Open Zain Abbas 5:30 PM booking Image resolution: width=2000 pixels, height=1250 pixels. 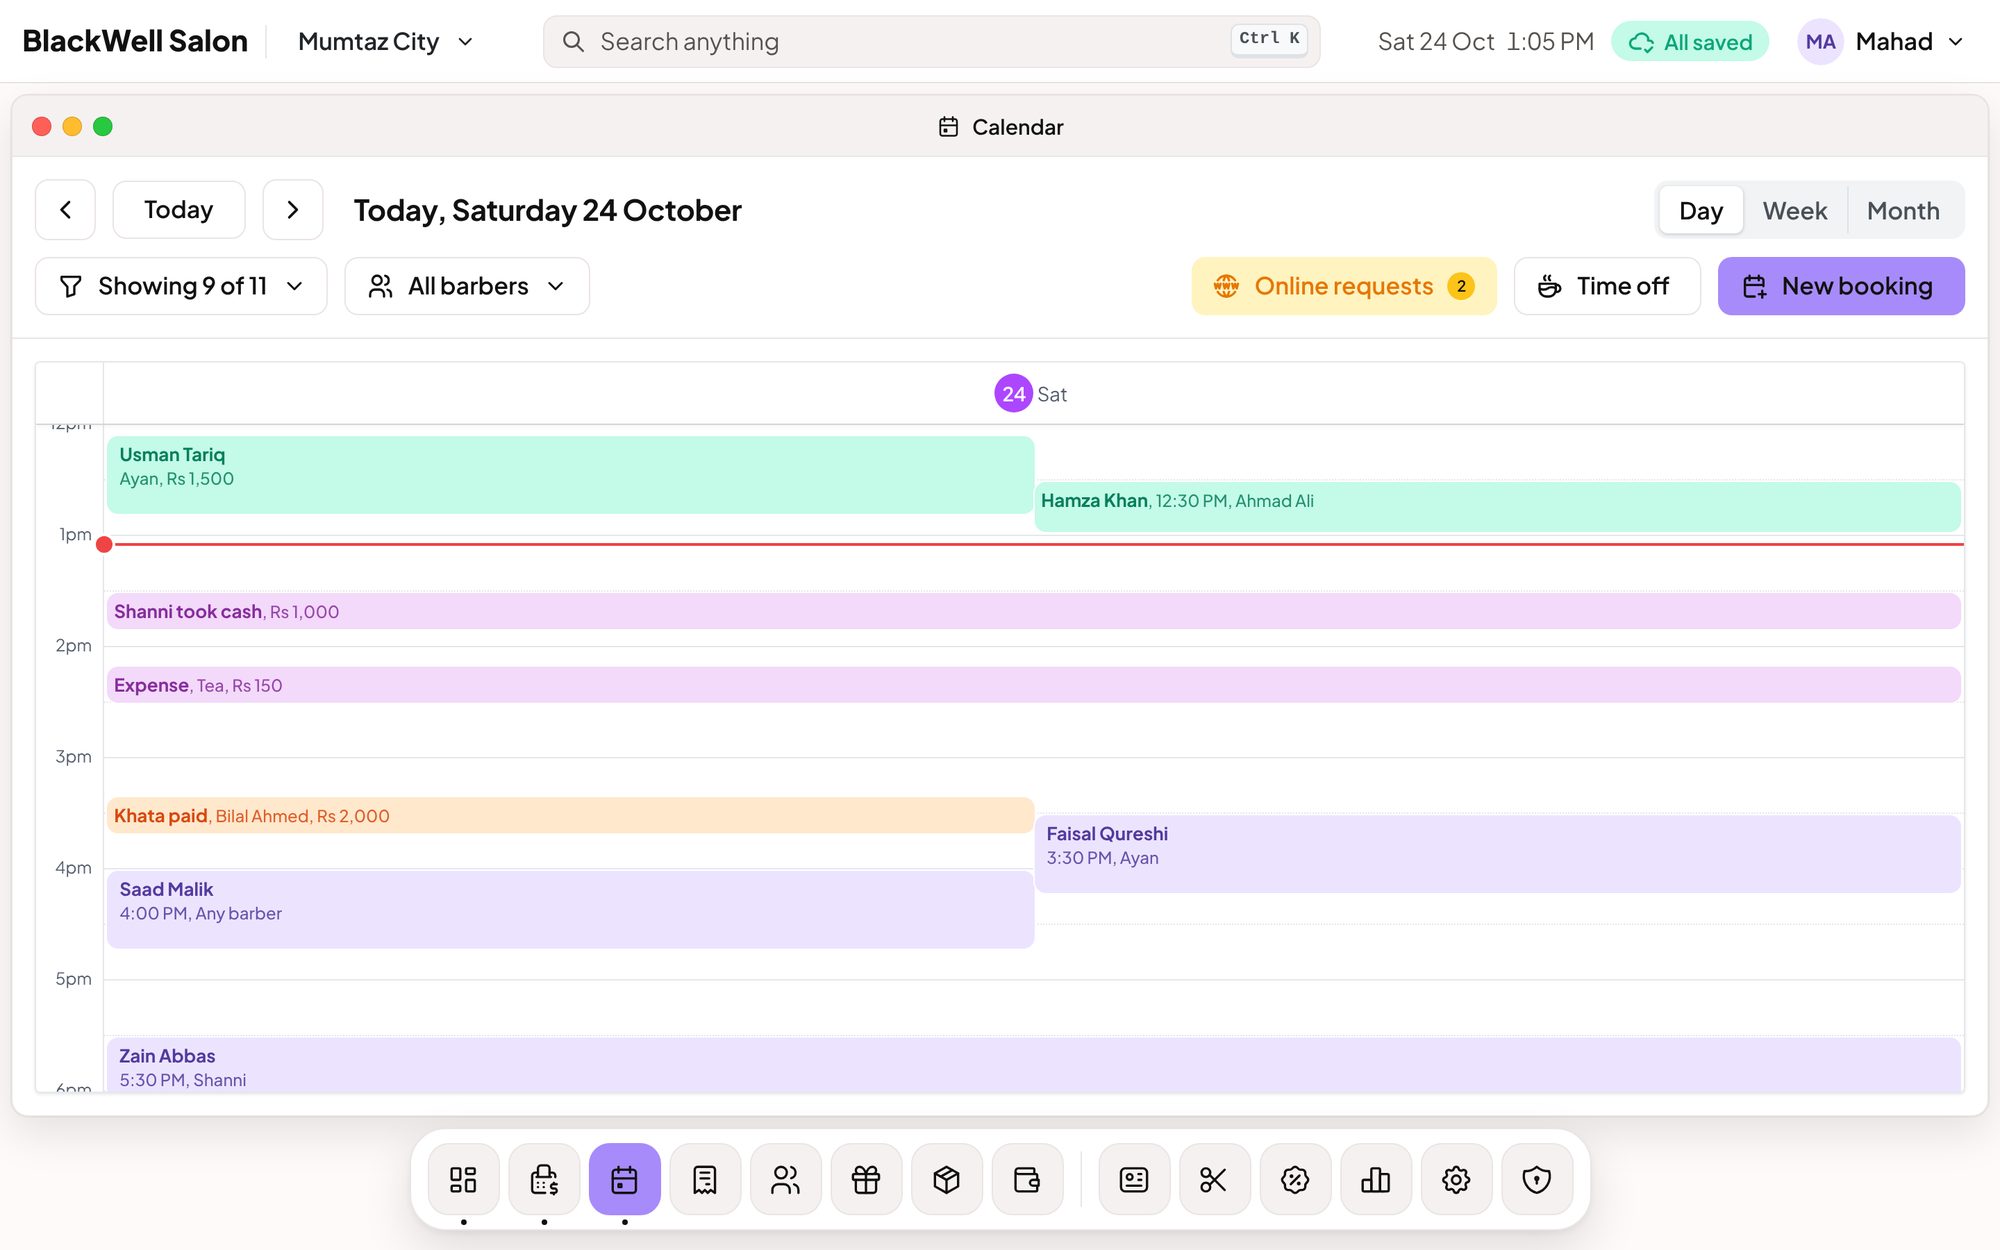pyautogui.click(x=1033, y=1065)
